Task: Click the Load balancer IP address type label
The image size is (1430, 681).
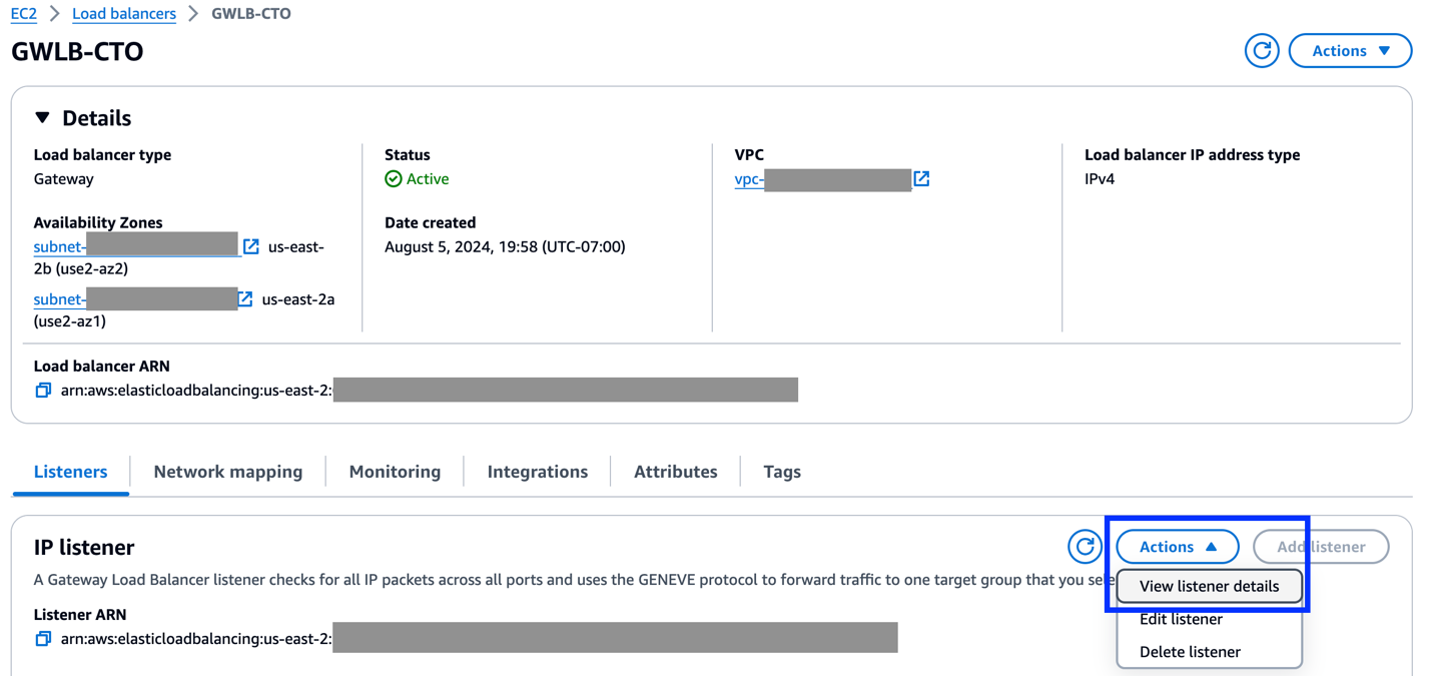Action: [1192, 155]
